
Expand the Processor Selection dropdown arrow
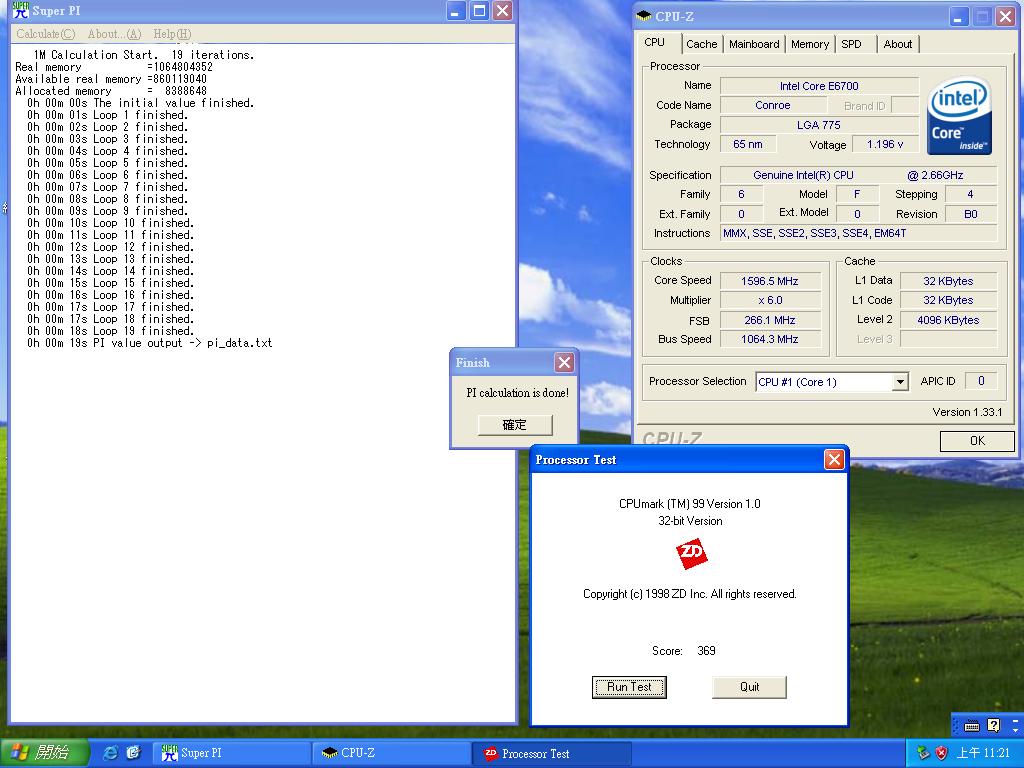pyautogui.click(x=900, y=381)
